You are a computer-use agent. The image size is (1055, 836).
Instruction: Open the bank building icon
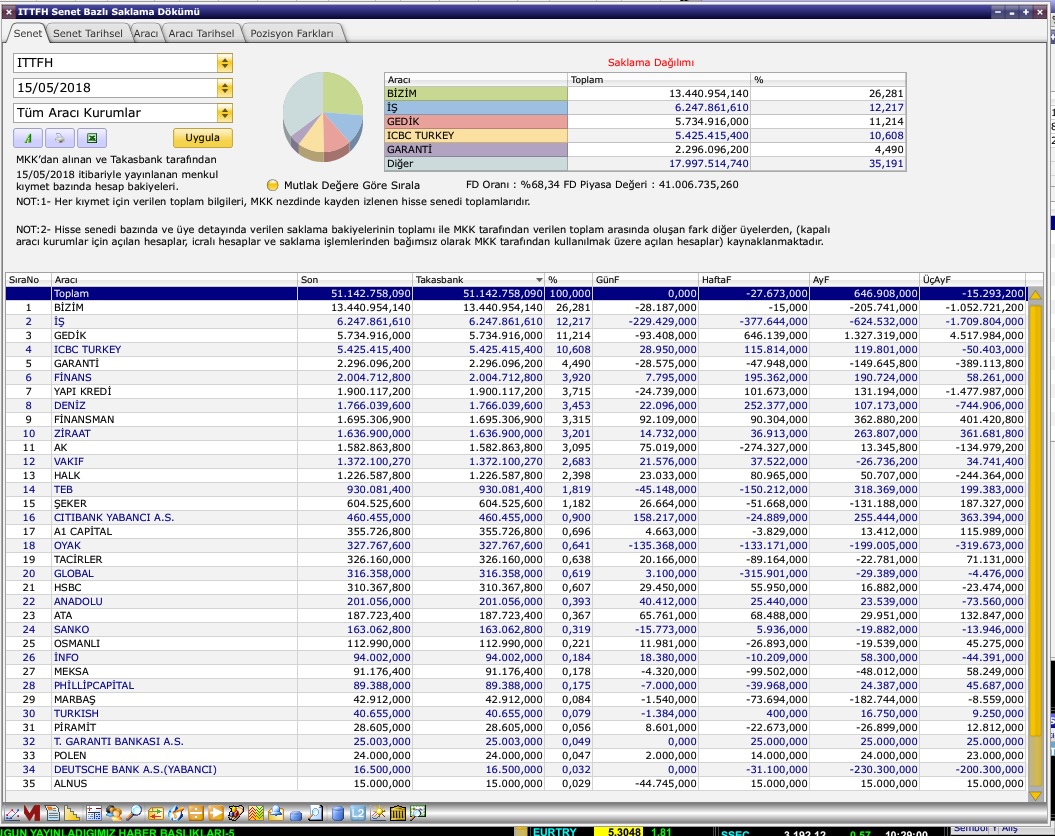click(x=398, y=813)
